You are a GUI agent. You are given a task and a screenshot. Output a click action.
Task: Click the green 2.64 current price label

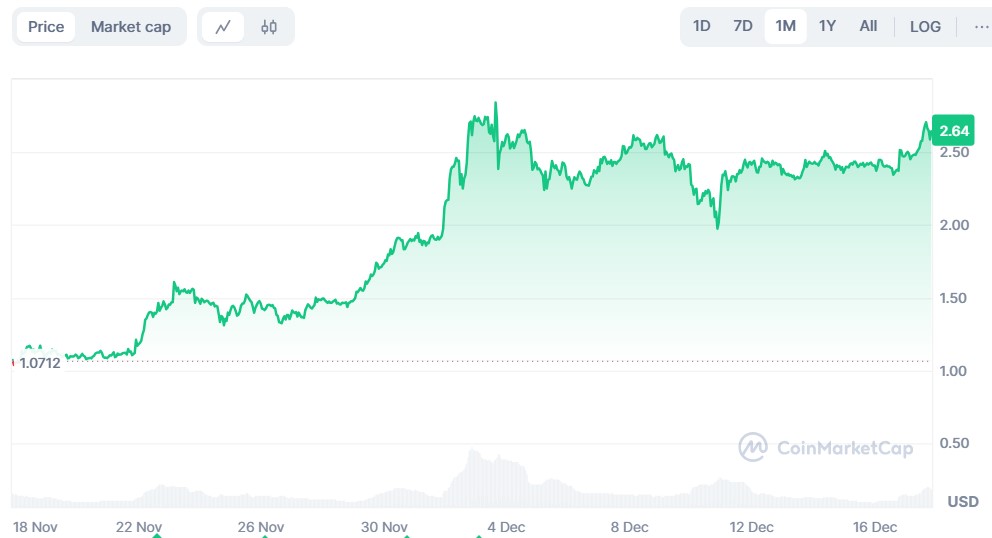(955, 130)
